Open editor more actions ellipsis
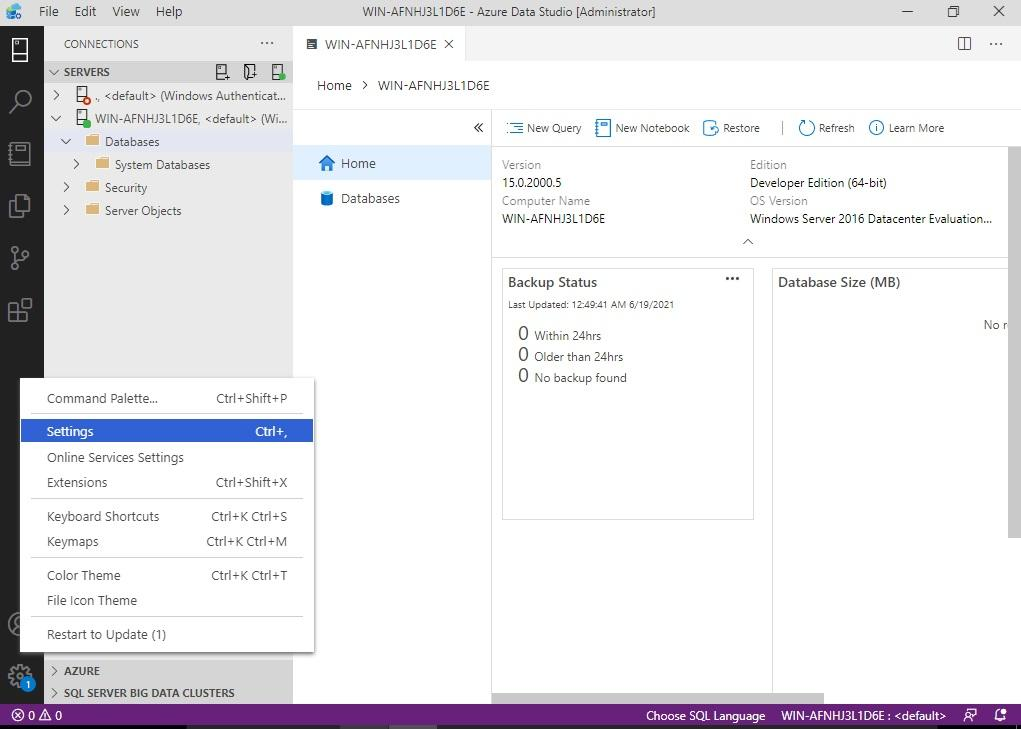The image size is (1021, 729). coord(996,44)
